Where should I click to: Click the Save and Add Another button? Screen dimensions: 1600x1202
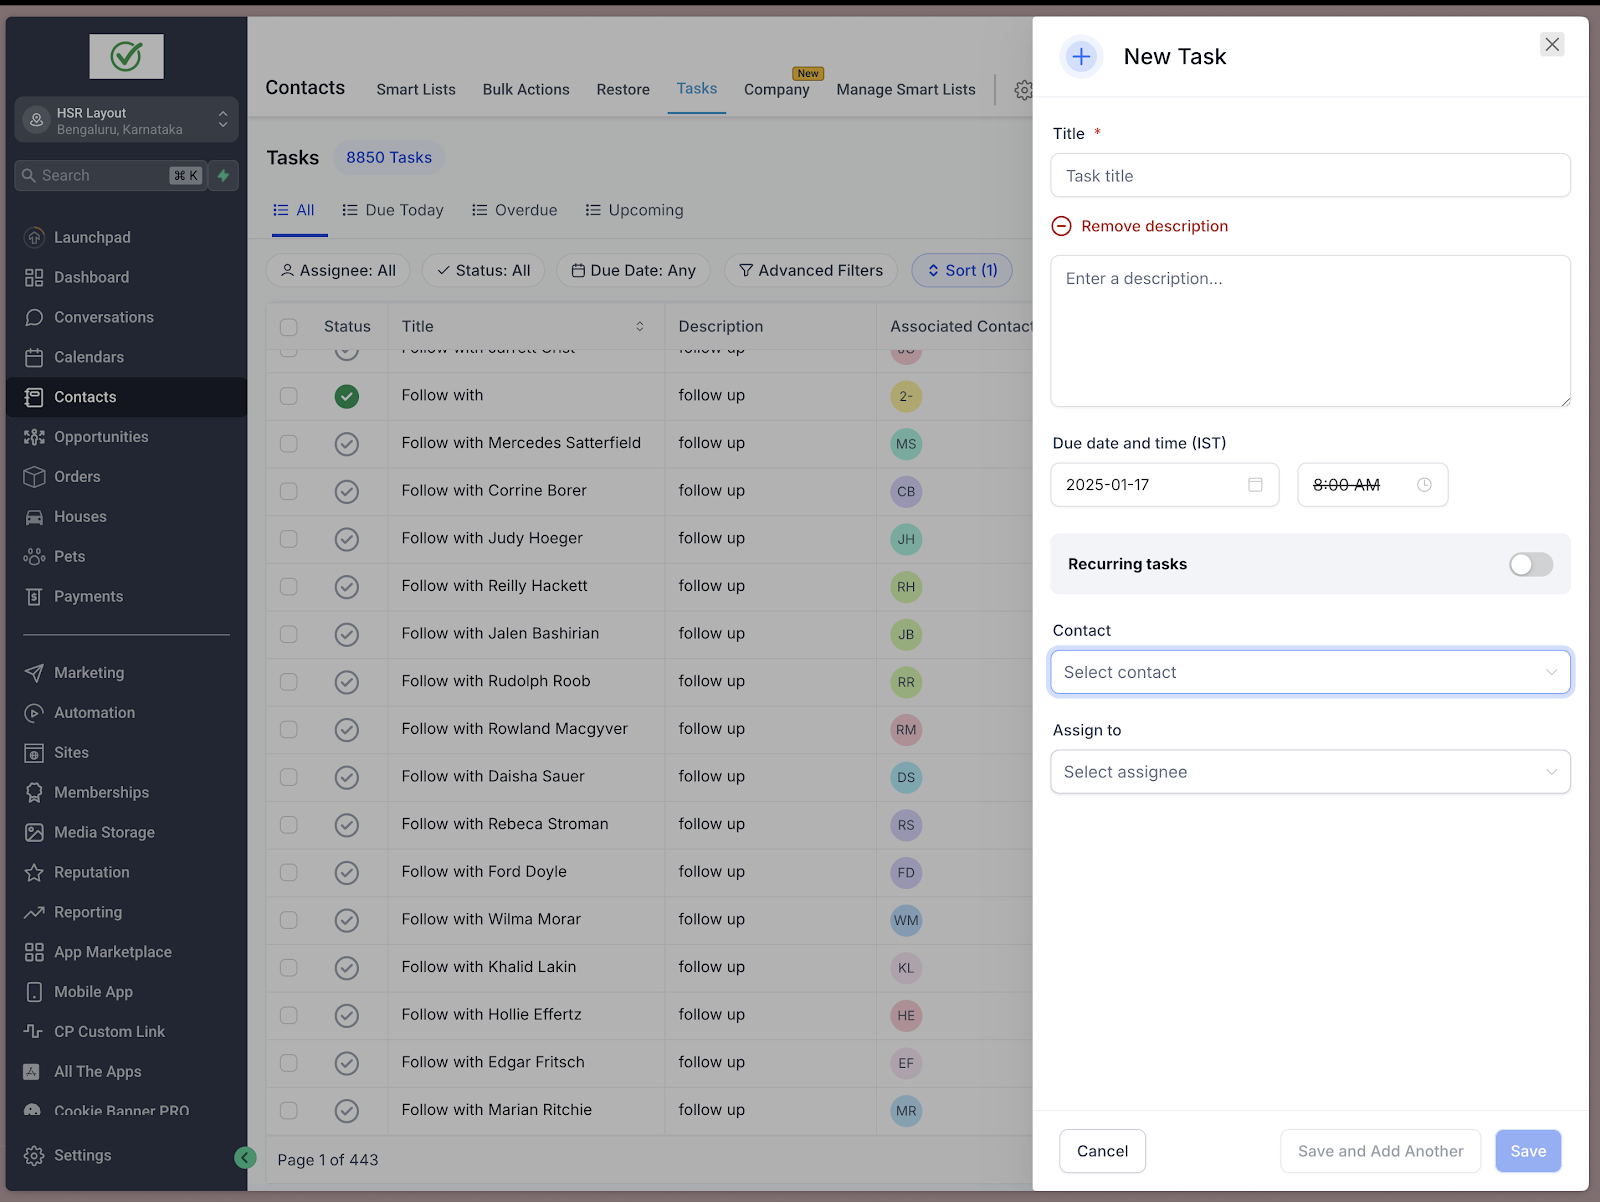[1380, 1151]
